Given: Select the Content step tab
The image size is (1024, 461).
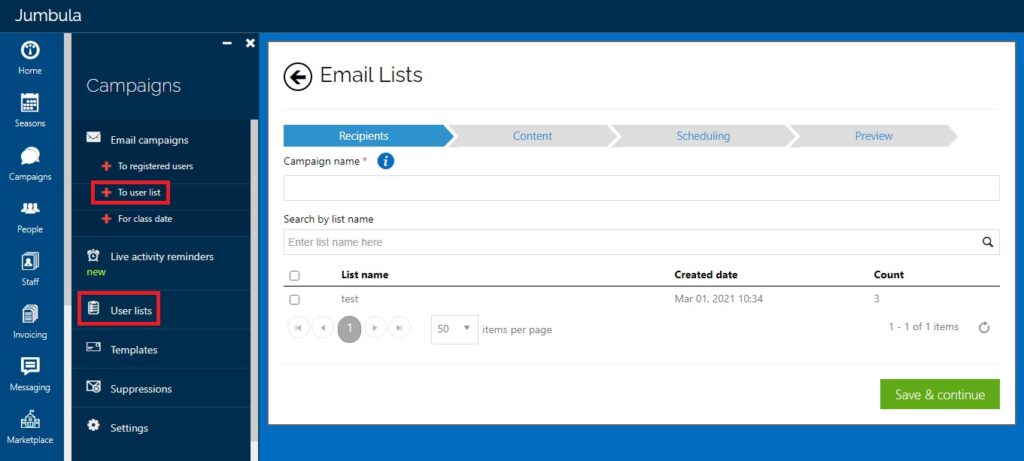Looking at the screenshot, I should (x=532, y=136).
